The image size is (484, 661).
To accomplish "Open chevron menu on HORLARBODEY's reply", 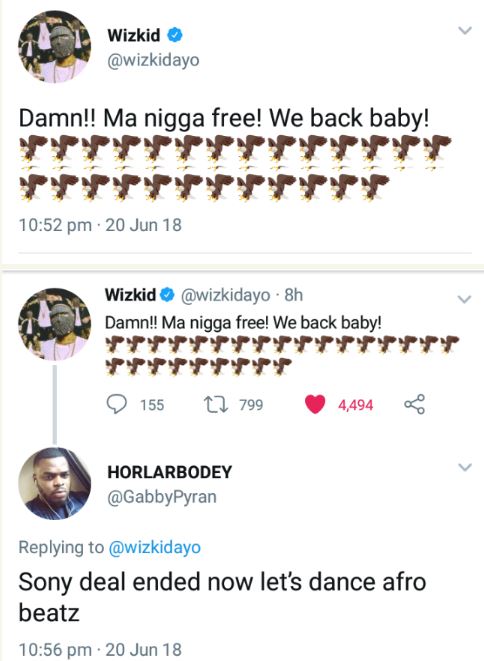I will click(465, 467).
